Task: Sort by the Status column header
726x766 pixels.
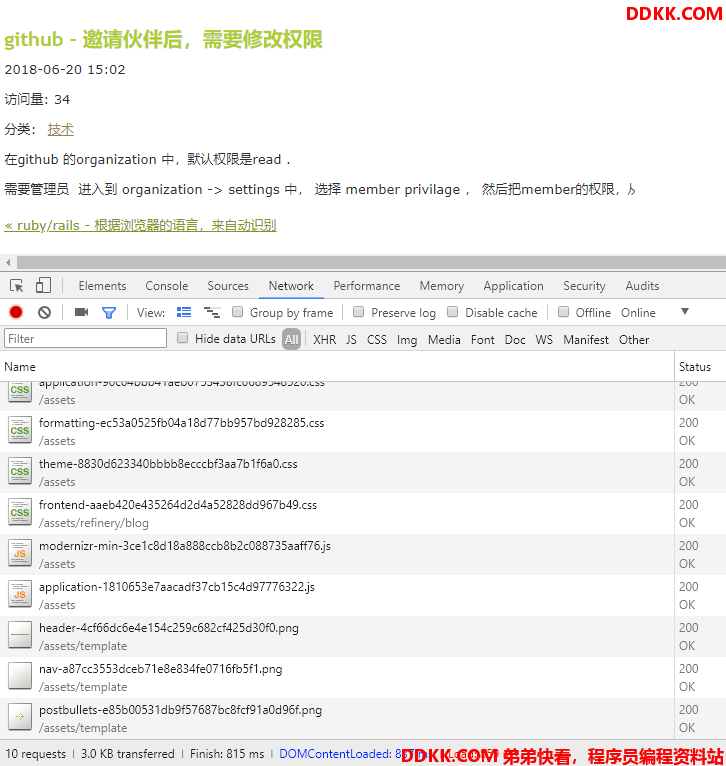Action: point(700,366)
